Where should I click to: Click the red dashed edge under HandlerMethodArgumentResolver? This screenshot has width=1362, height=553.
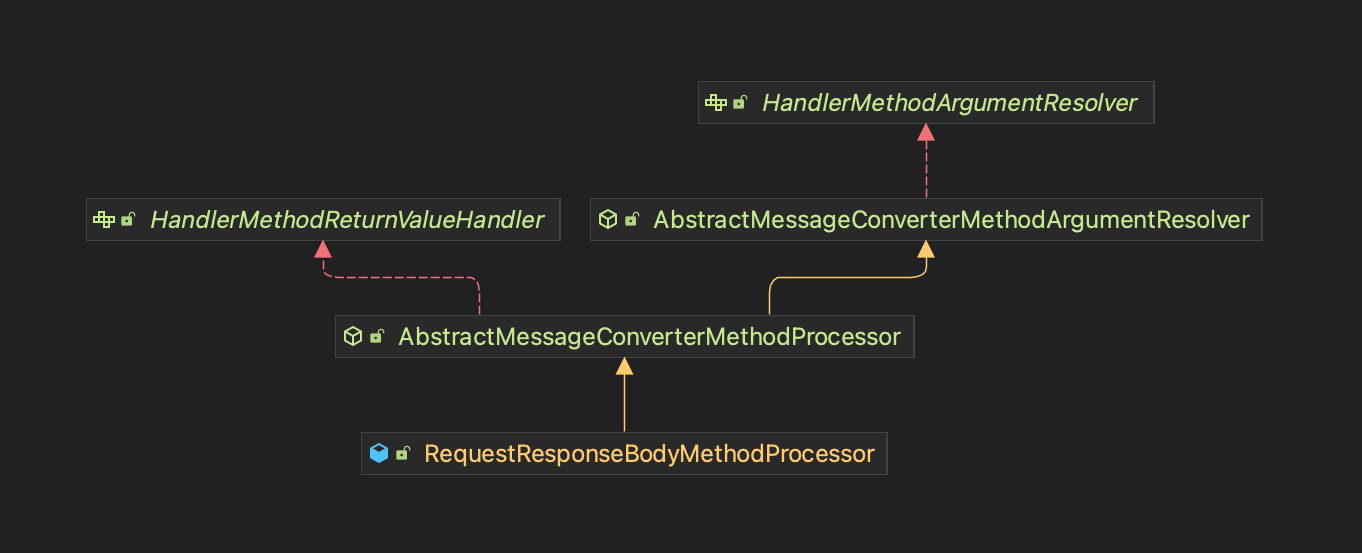point(926,170)
